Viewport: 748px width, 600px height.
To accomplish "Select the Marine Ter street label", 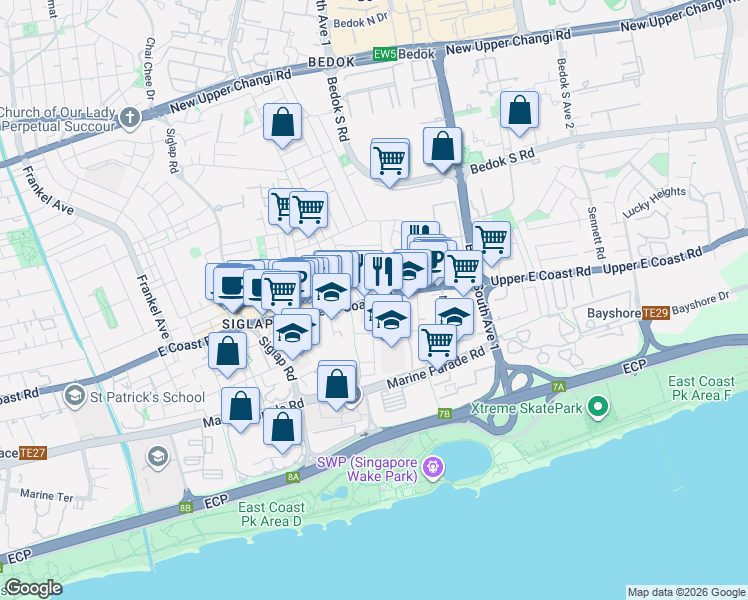I will 47,495.
